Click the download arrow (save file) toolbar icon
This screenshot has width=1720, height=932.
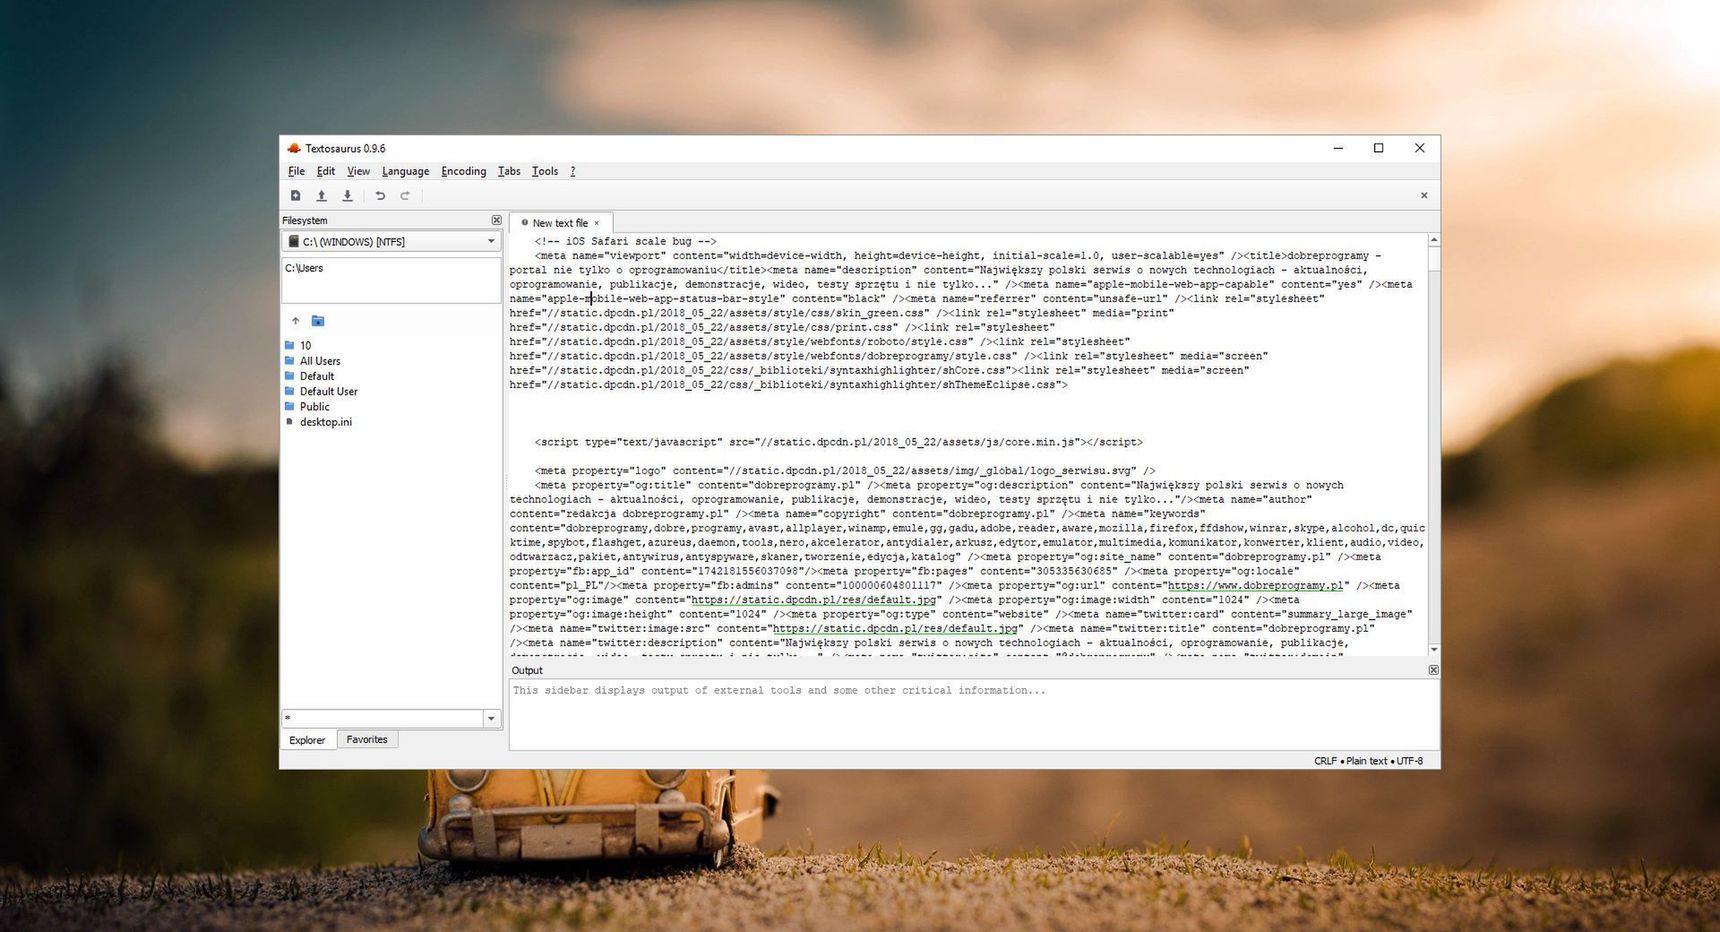347,196
